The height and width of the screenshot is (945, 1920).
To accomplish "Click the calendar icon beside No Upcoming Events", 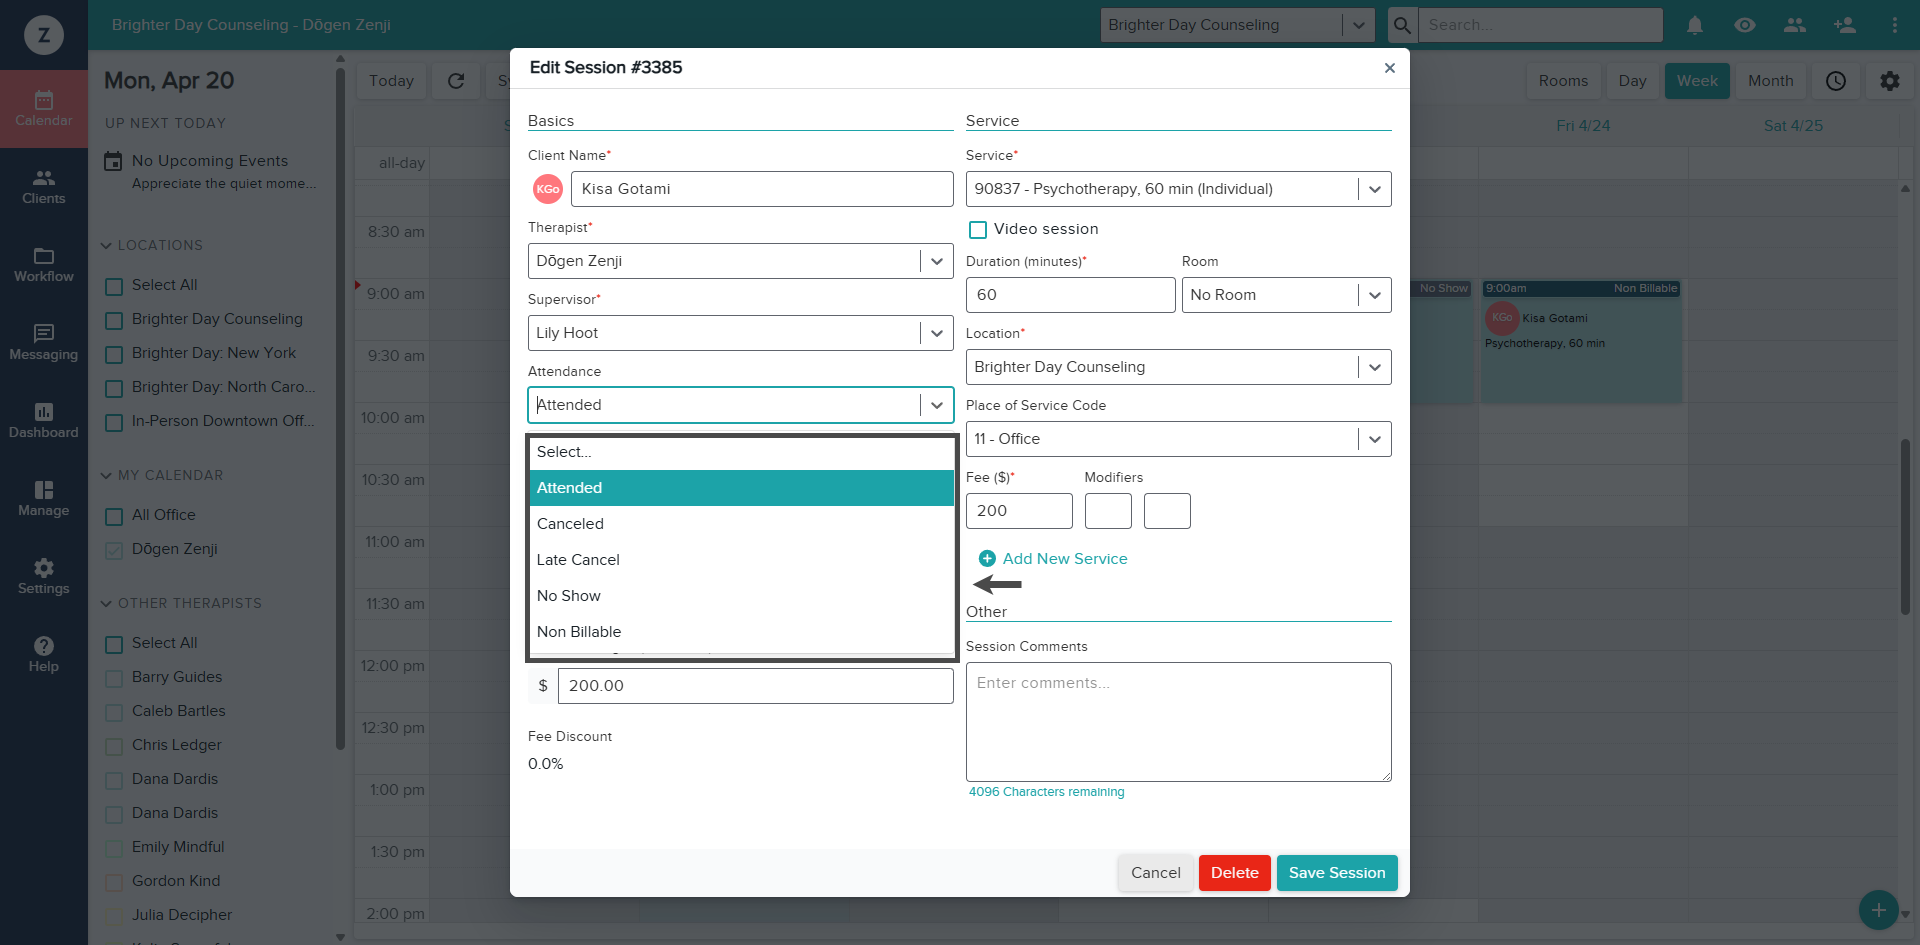I will click(114, 161).
